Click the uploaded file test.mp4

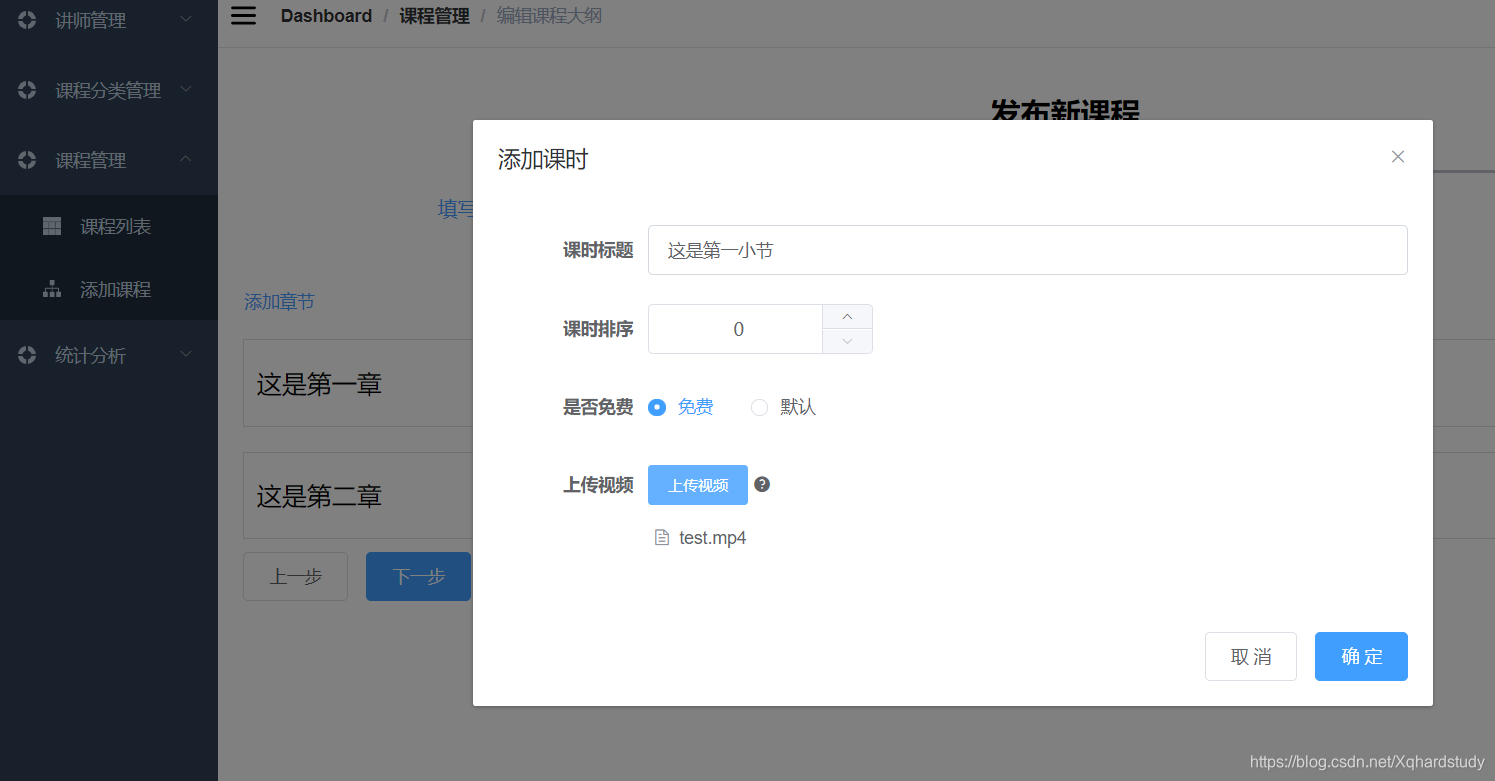712,538
